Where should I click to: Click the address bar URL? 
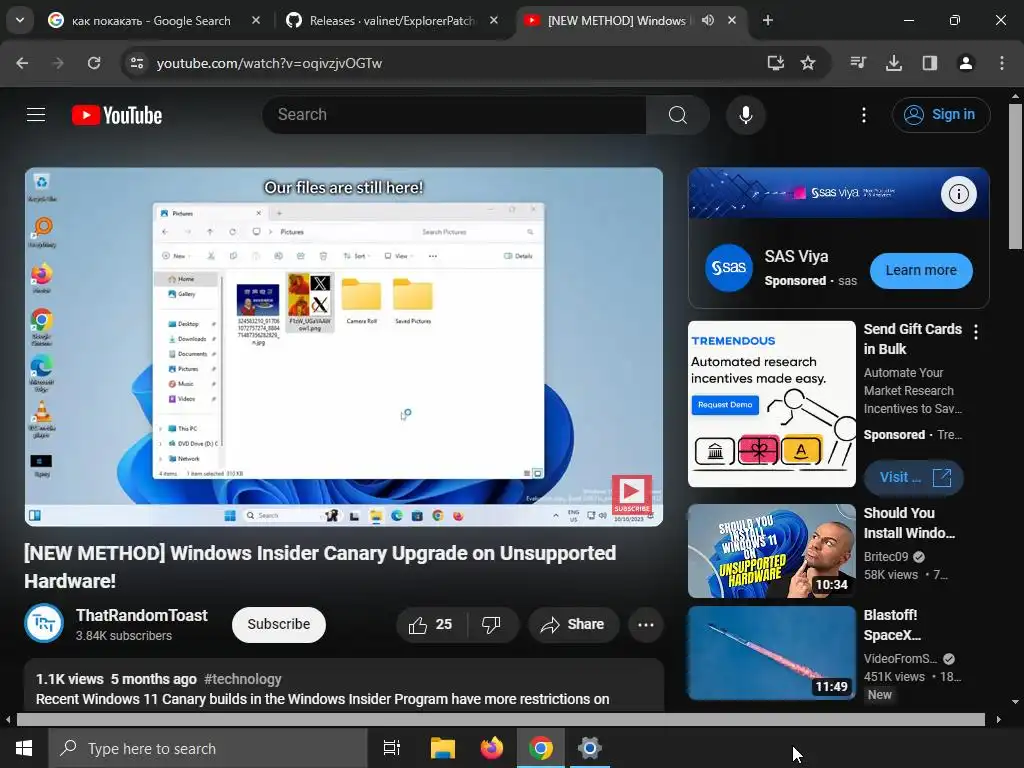click(269, 63)
